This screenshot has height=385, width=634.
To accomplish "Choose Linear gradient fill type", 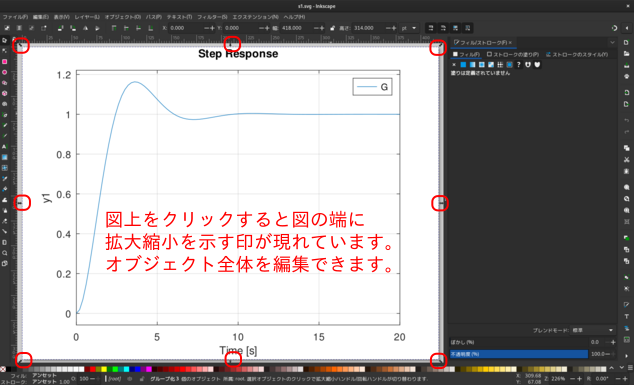I will 472,65.
